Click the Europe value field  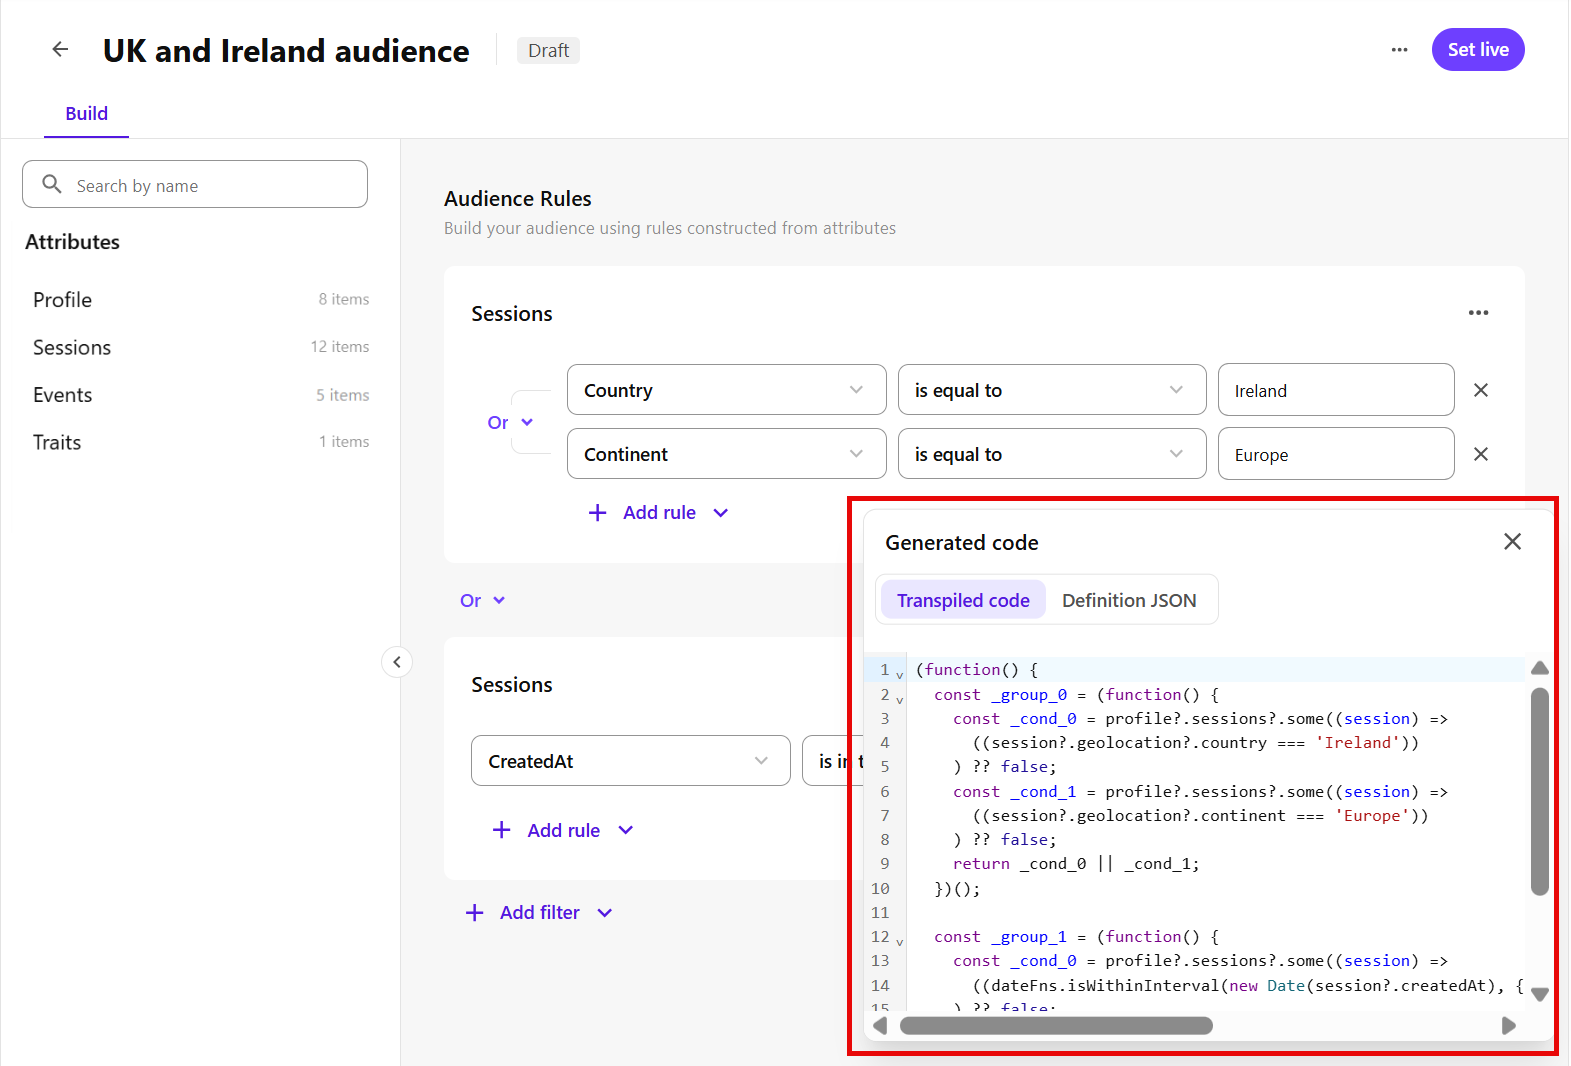[x=1336, y=454]
